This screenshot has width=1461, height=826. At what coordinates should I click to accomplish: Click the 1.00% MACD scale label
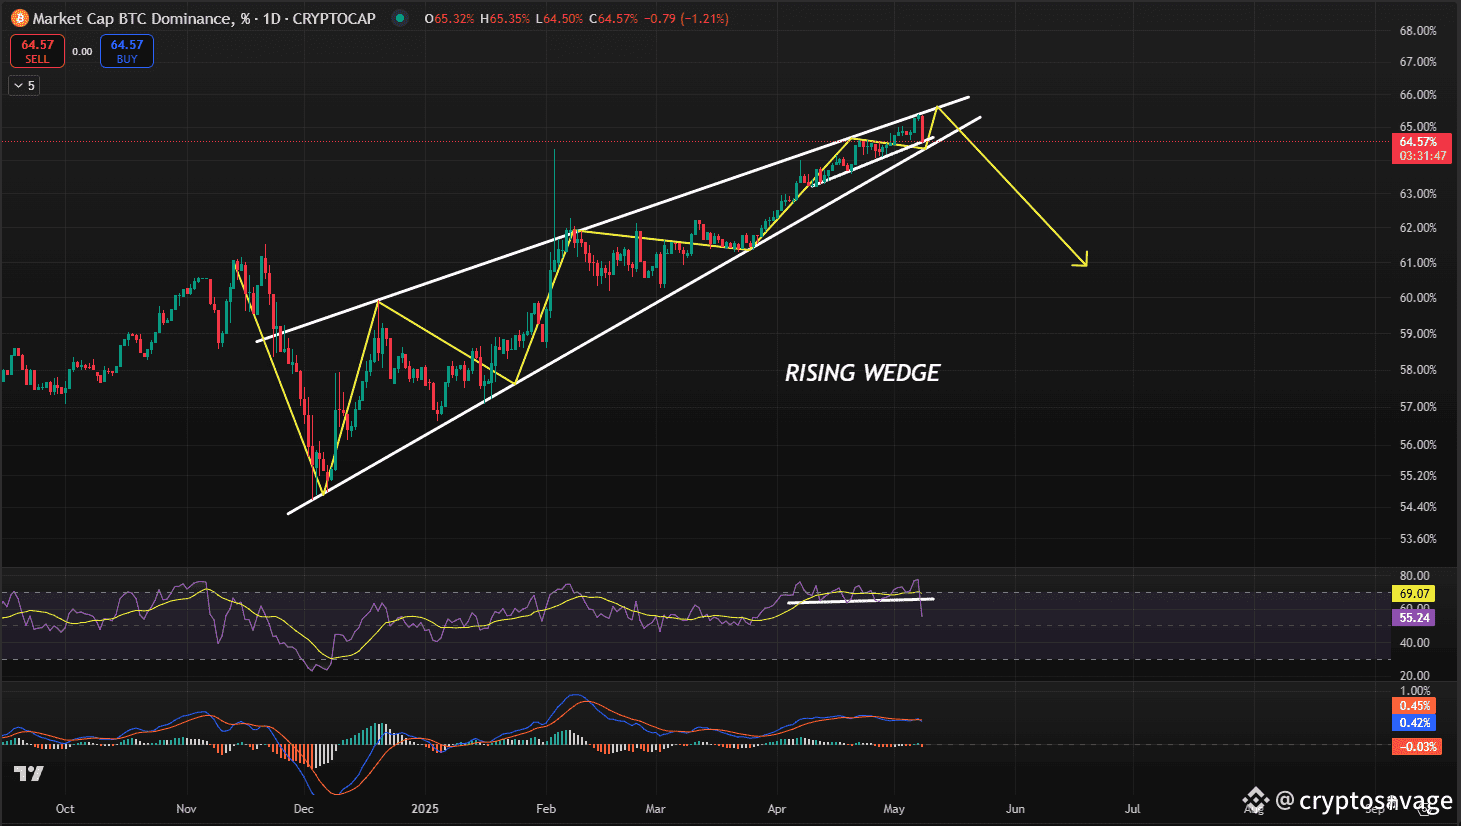coord(1415,691)
